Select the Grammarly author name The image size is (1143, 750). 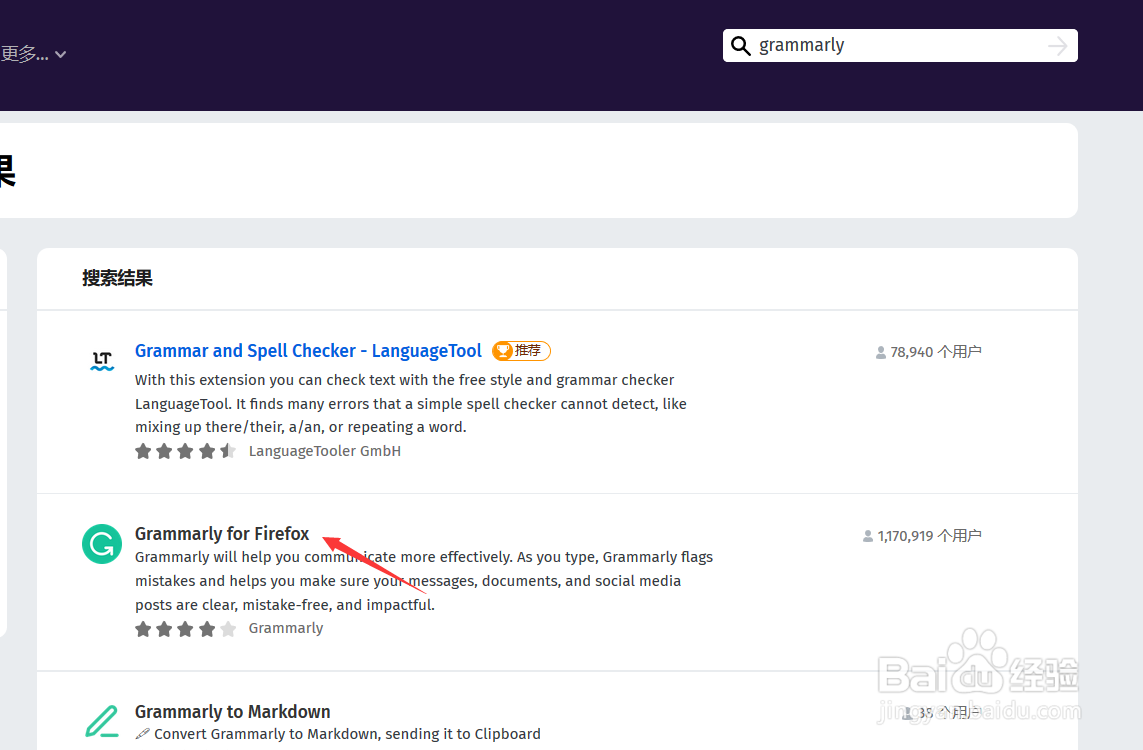pos(286,628)
